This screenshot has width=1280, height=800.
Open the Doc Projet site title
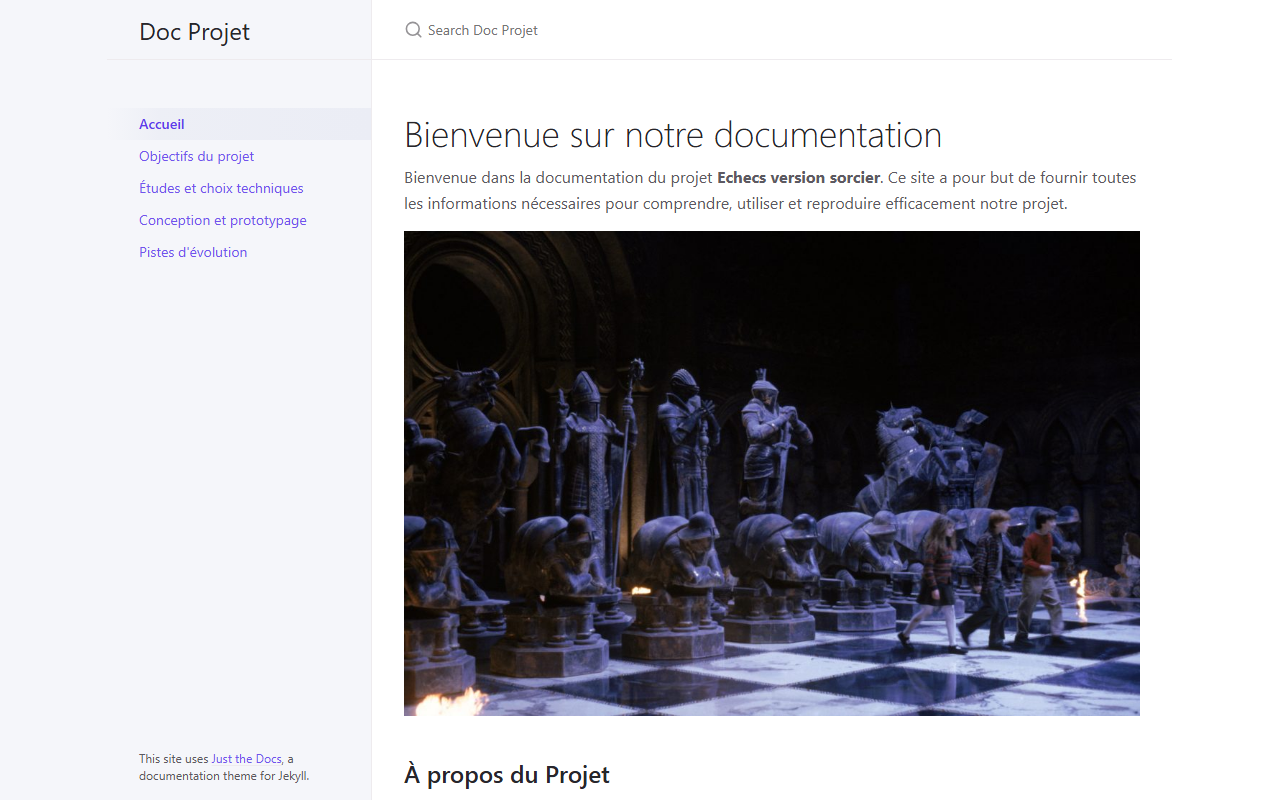click(x=195, y=31)
